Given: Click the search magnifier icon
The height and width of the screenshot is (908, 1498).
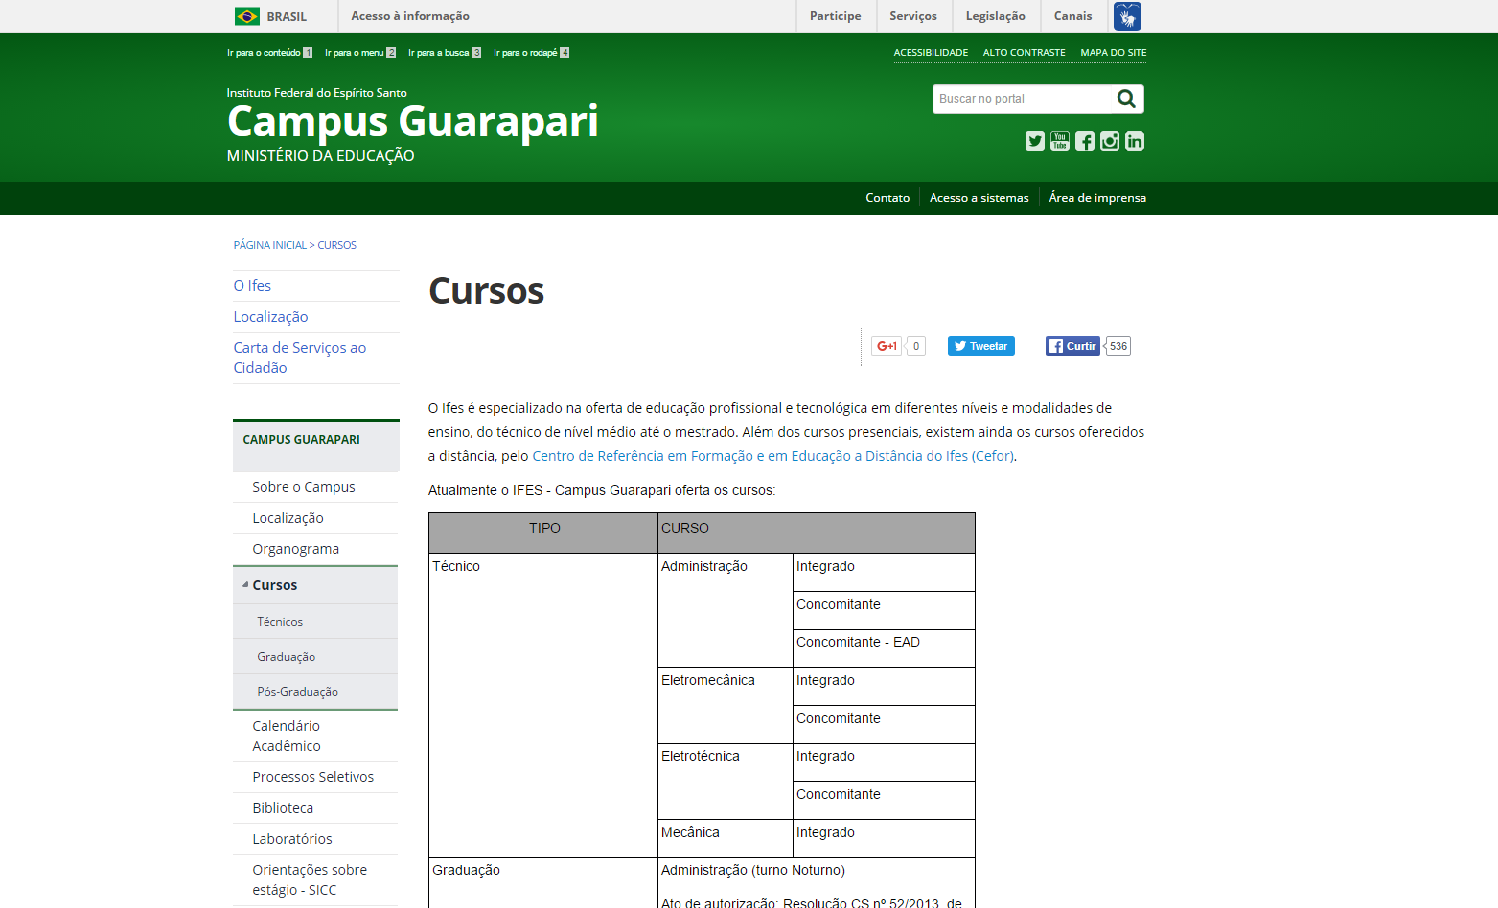Looking at the screenshot, I should tap(1127, 98).
